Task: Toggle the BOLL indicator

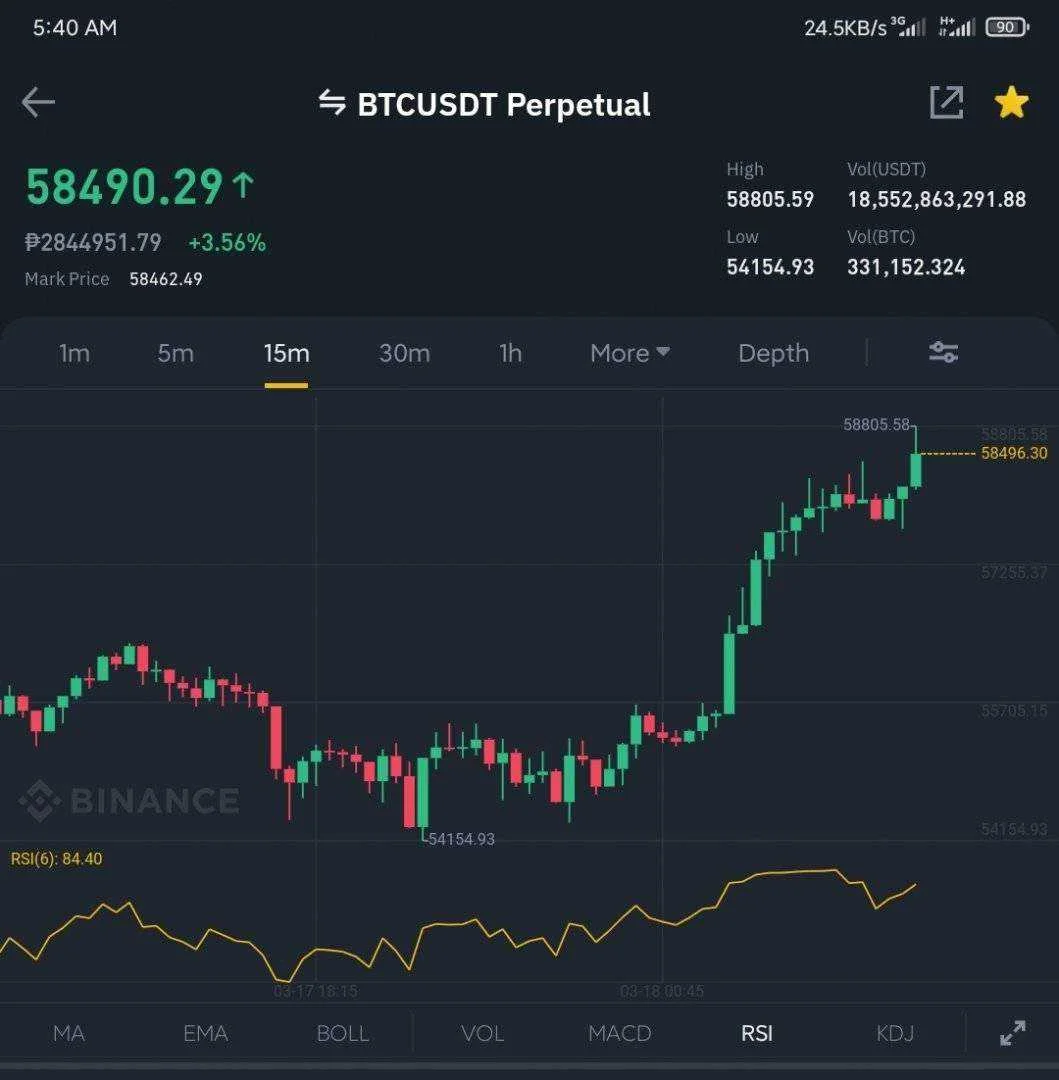Action: pyautogui.click(x=343, y=1033)
